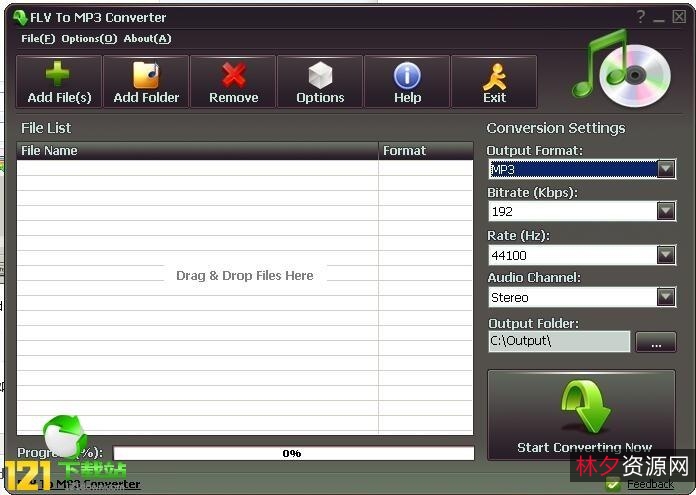The width and height of the screenshot is (696, 495).
Task: Close the FLV To MP3 Converter window
Action: click(679, 17)
